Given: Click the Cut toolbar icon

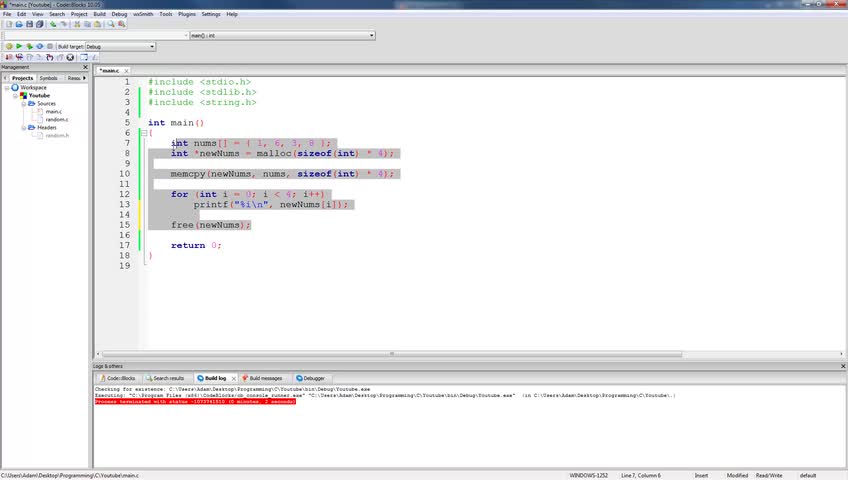Looking at the screenshot, I should coord(77,24).
